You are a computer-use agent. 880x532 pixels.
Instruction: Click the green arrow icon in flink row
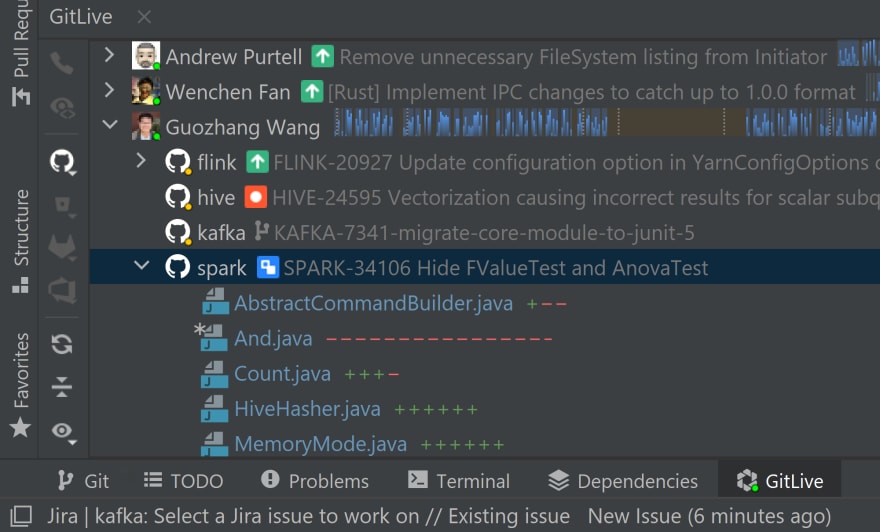257,162
